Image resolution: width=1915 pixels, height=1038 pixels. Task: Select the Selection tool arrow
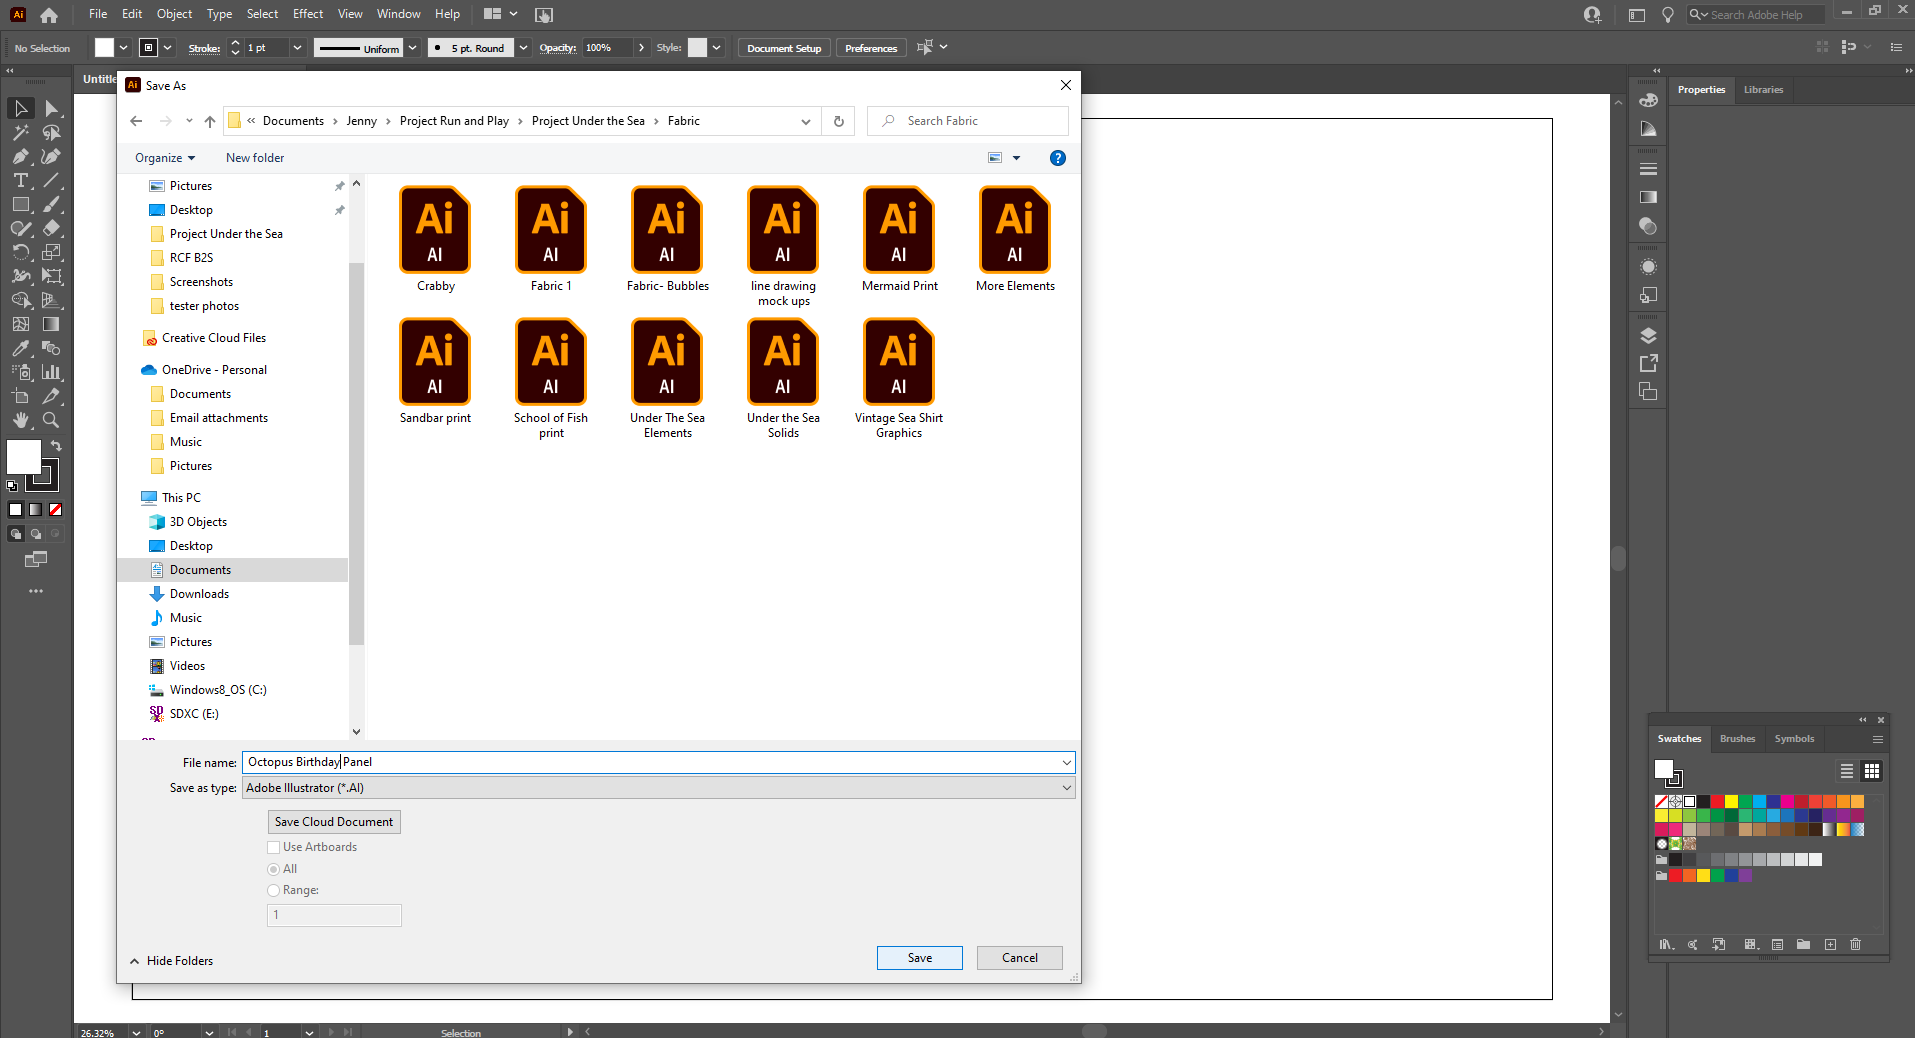coord(21,108)
